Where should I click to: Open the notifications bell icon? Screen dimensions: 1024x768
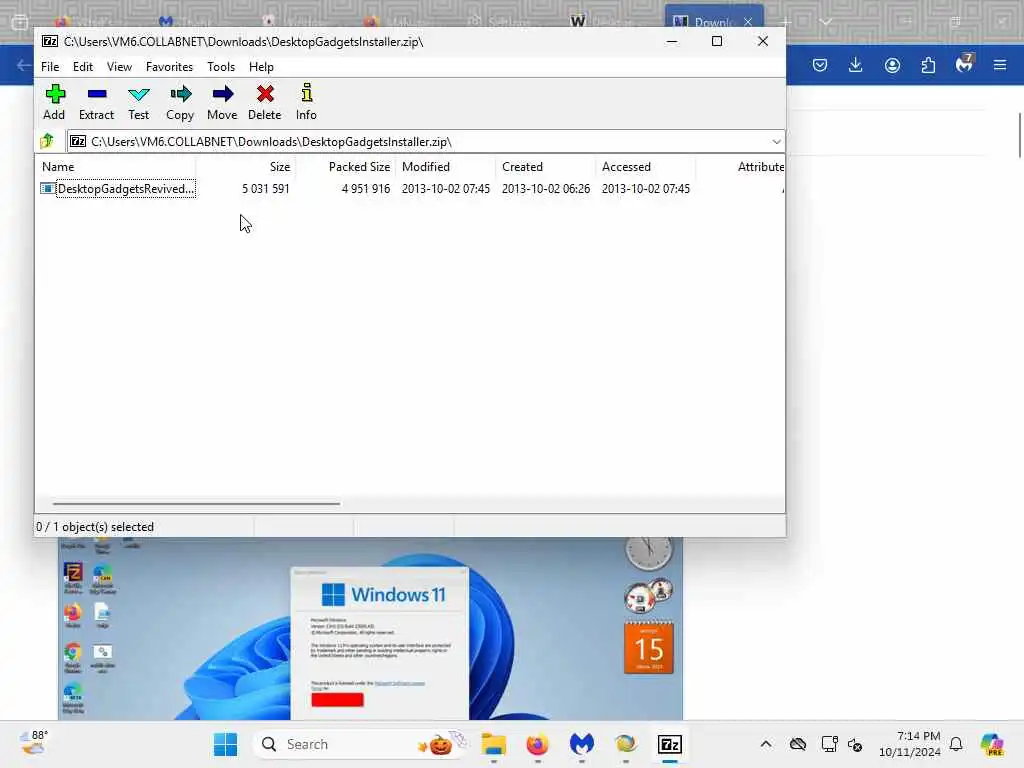tap(956, 744)
